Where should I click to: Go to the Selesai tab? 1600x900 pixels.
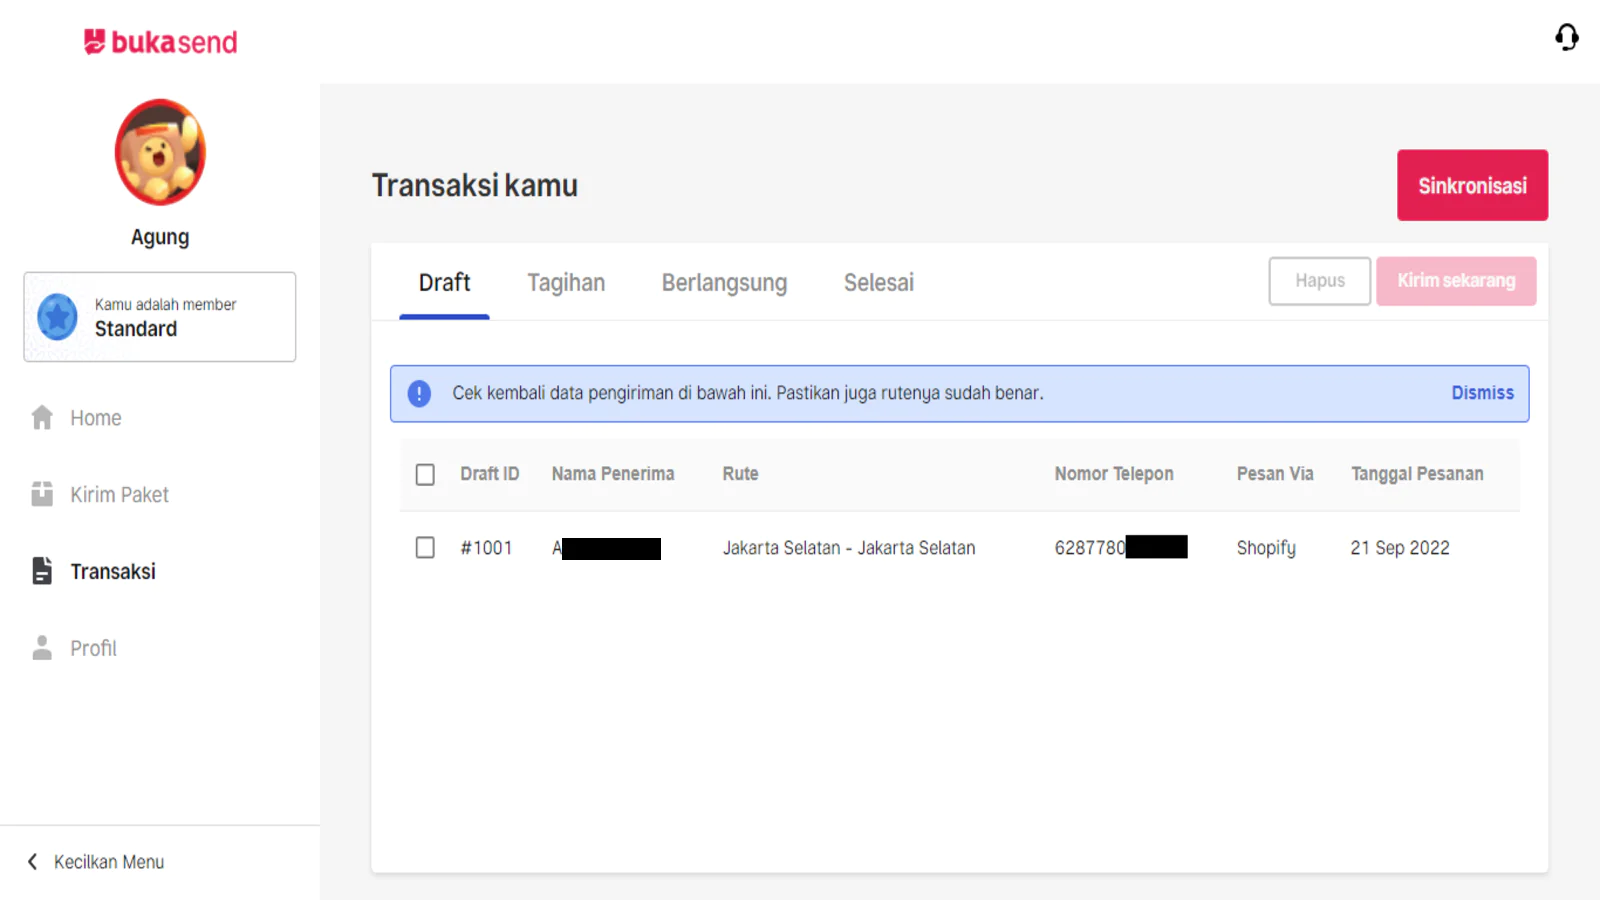click(878, 283)
